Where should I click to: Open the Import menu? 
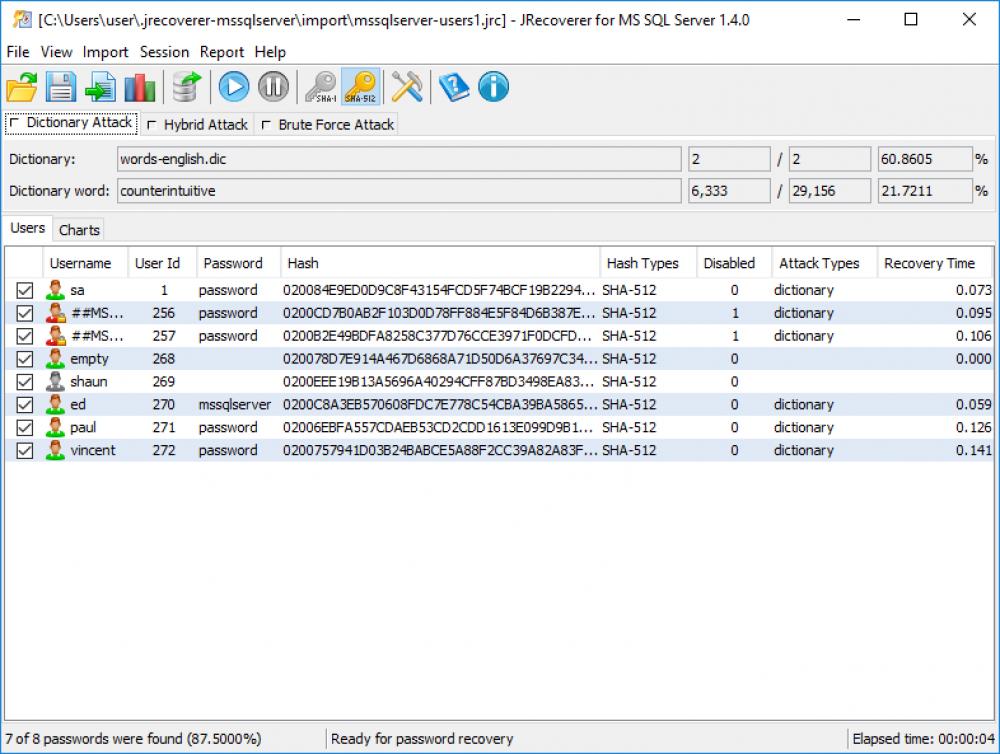(x=105, y=52)
